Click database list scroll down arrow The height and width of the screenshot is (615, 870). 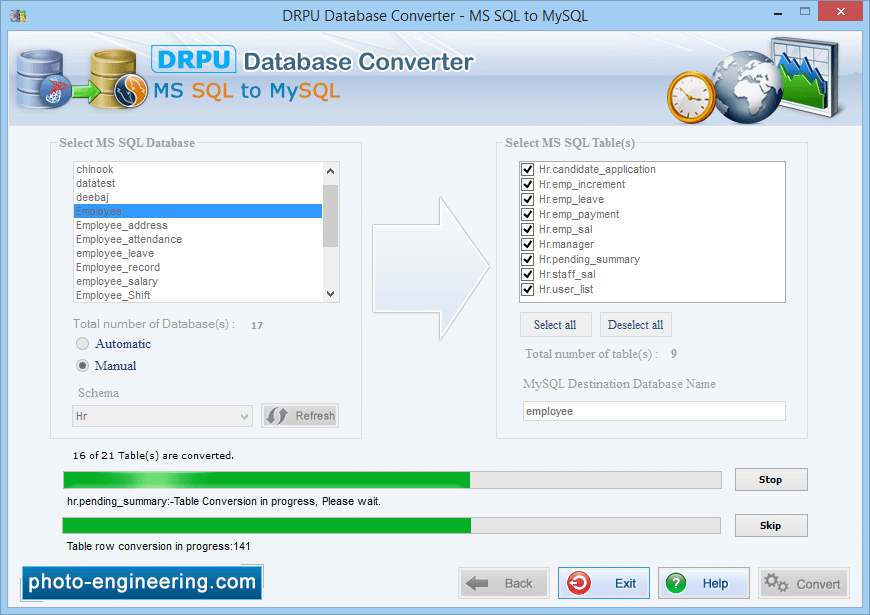[331, 294]
